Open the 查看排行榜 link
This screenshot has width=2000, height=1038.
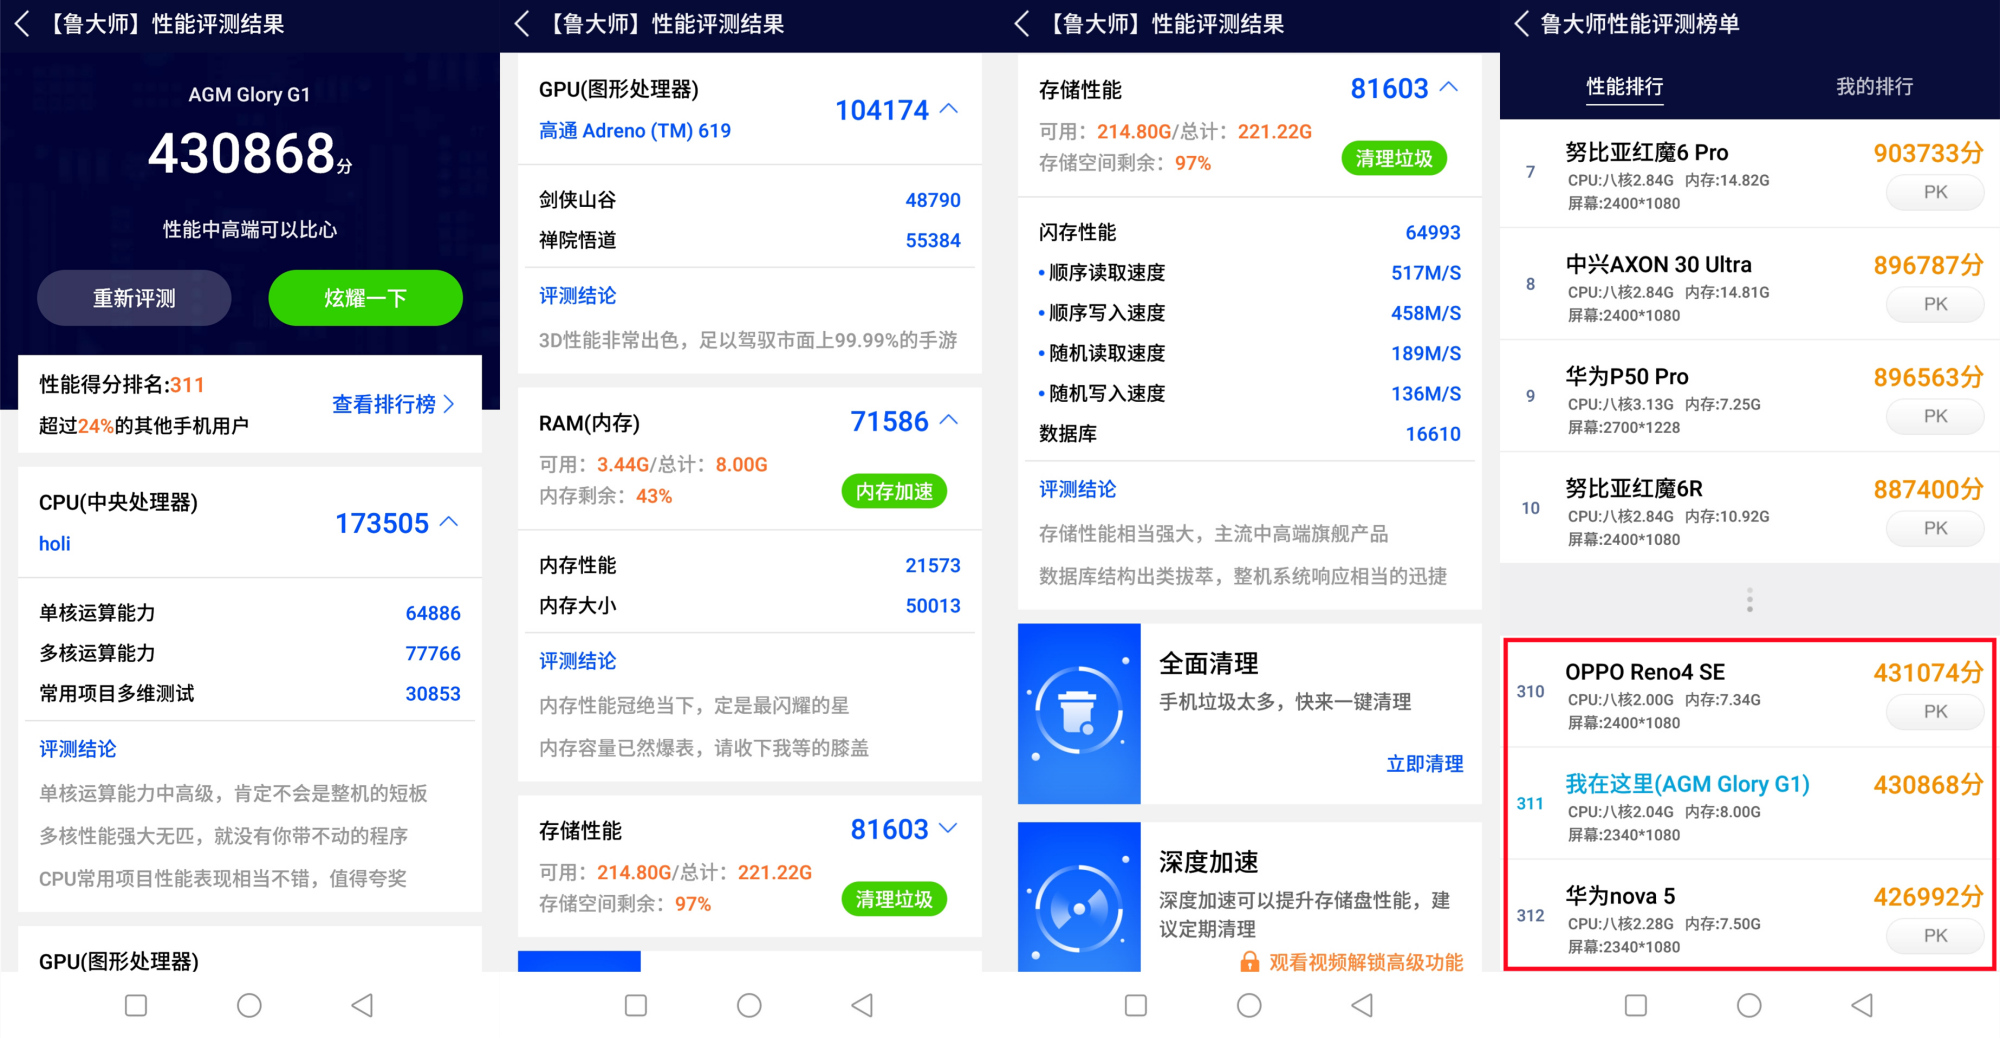(394, 404)
